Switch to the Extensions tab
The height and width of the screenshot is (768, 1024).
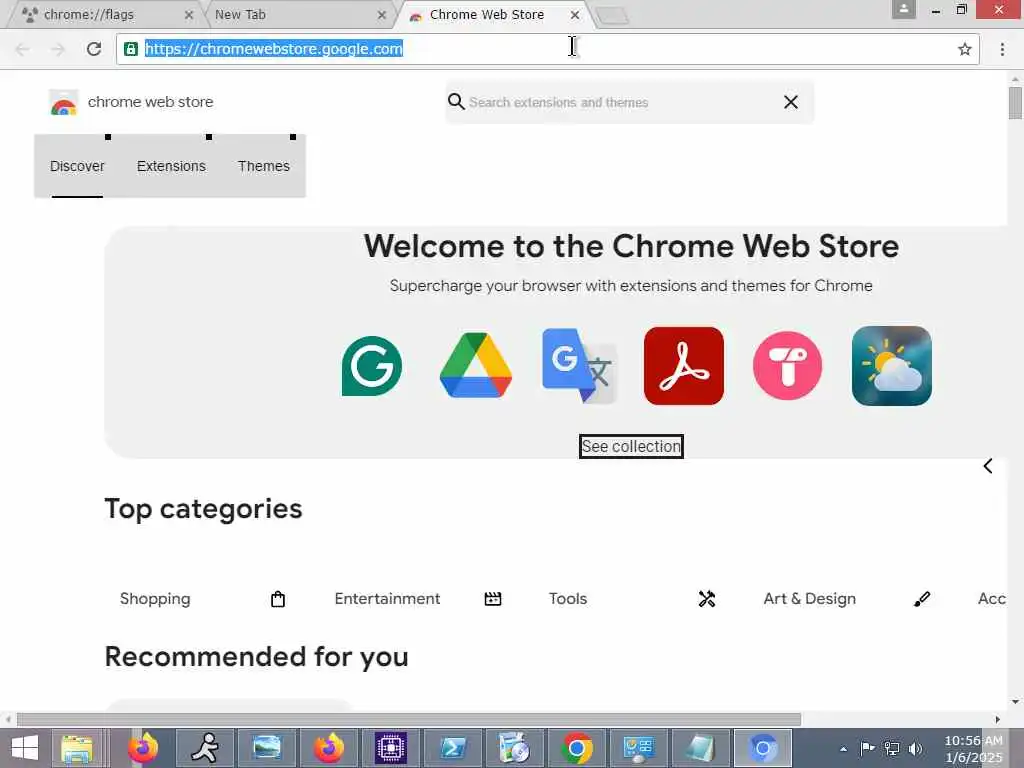(x=171, y=167)
